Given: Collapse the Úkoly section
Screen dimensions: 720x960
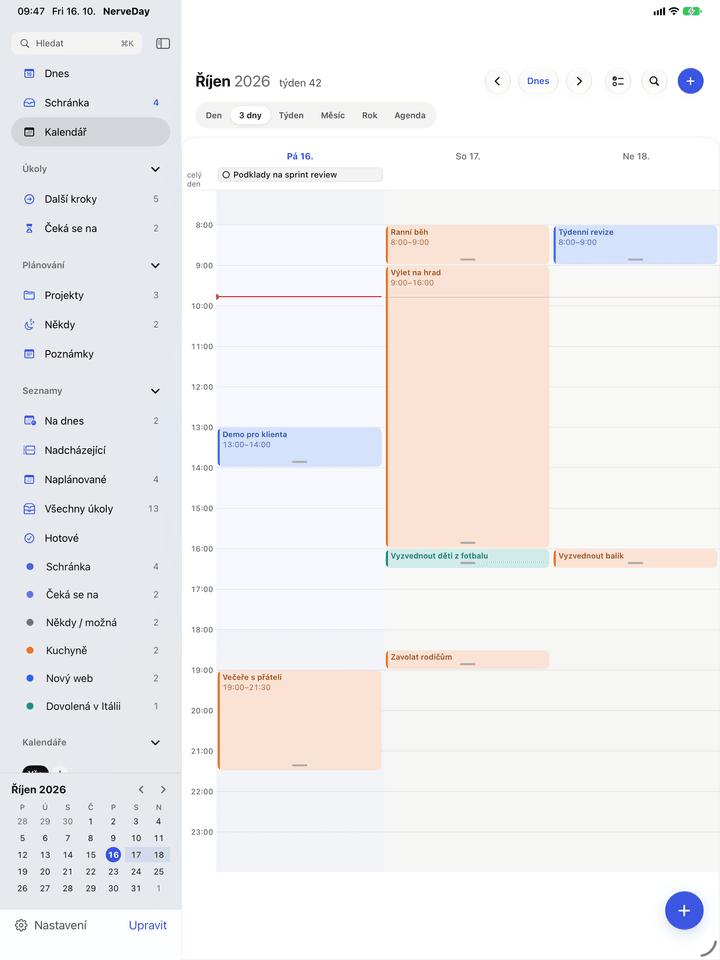Looking at the screenshot, I should pos(156,169).
